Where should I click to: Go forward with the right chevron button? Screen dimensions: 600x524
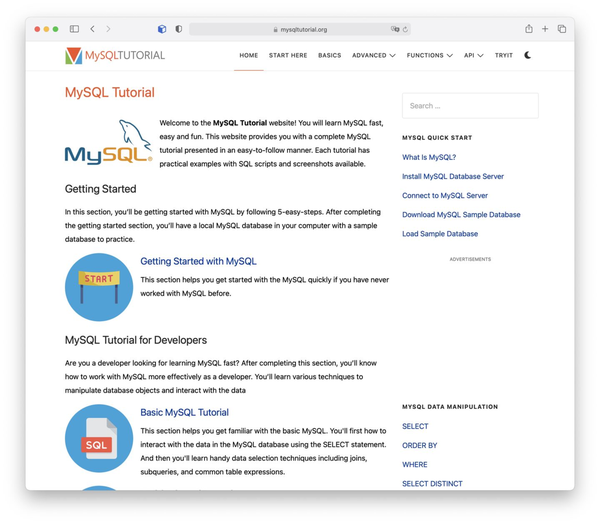click(x=108, y=29)
